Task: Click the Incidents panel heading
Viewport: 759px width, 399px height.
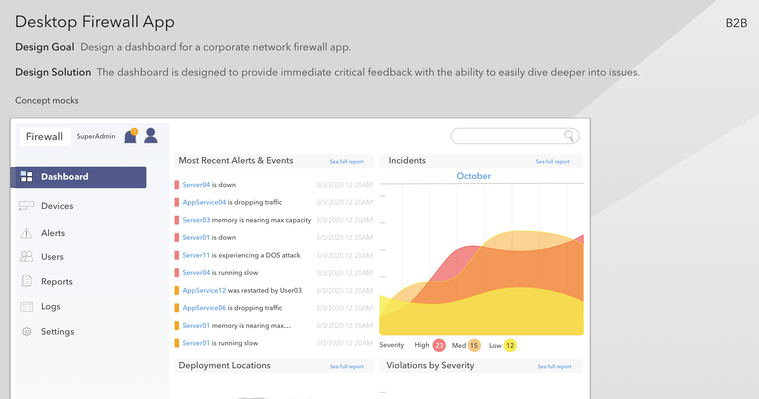Action: [x=407, y=161]
